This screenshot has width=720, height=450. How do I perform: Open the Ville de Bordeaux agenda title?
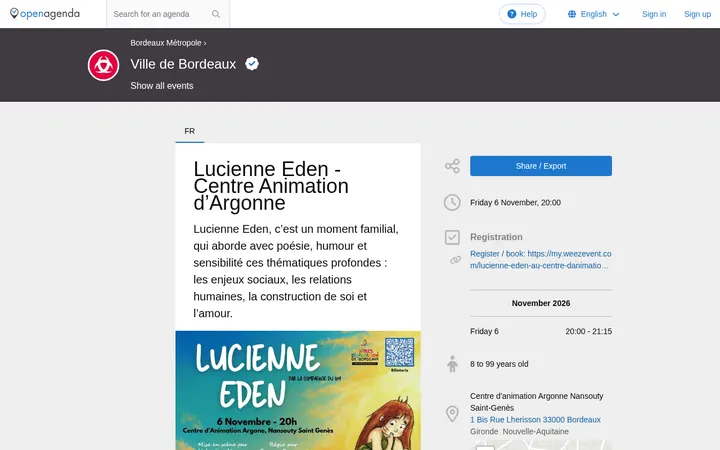[183, 64]
